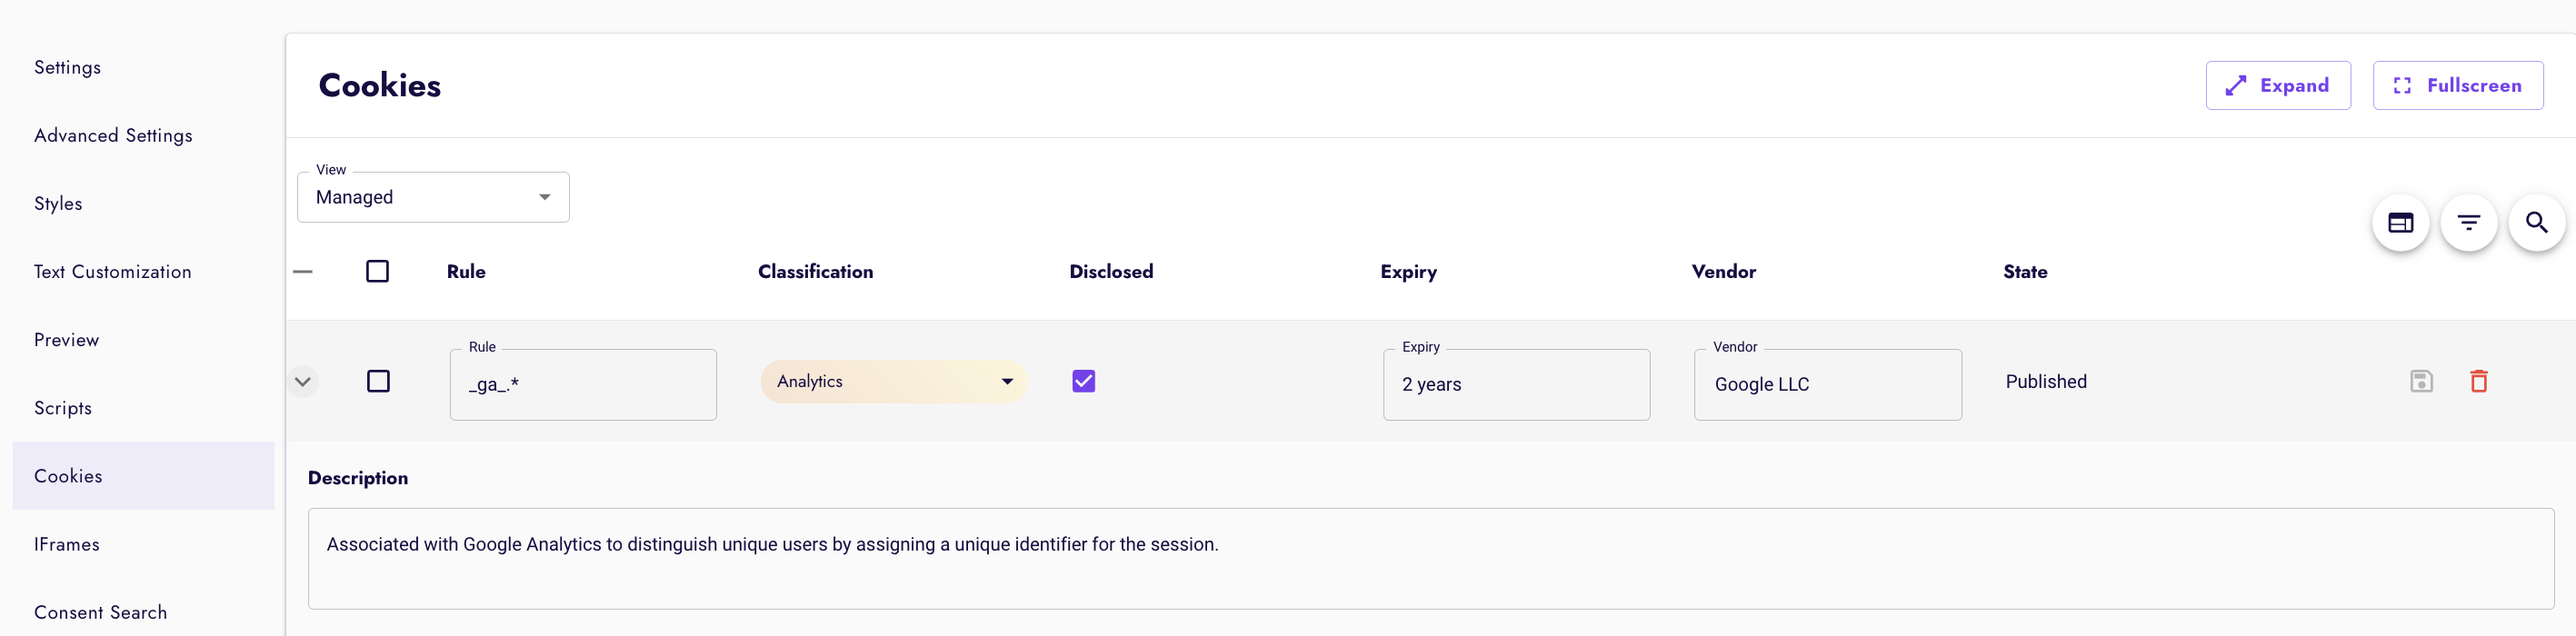The image size is (2576, 636).
Task: Click the Vendor Google LLC field
Action: click(x=1827, y=384)
